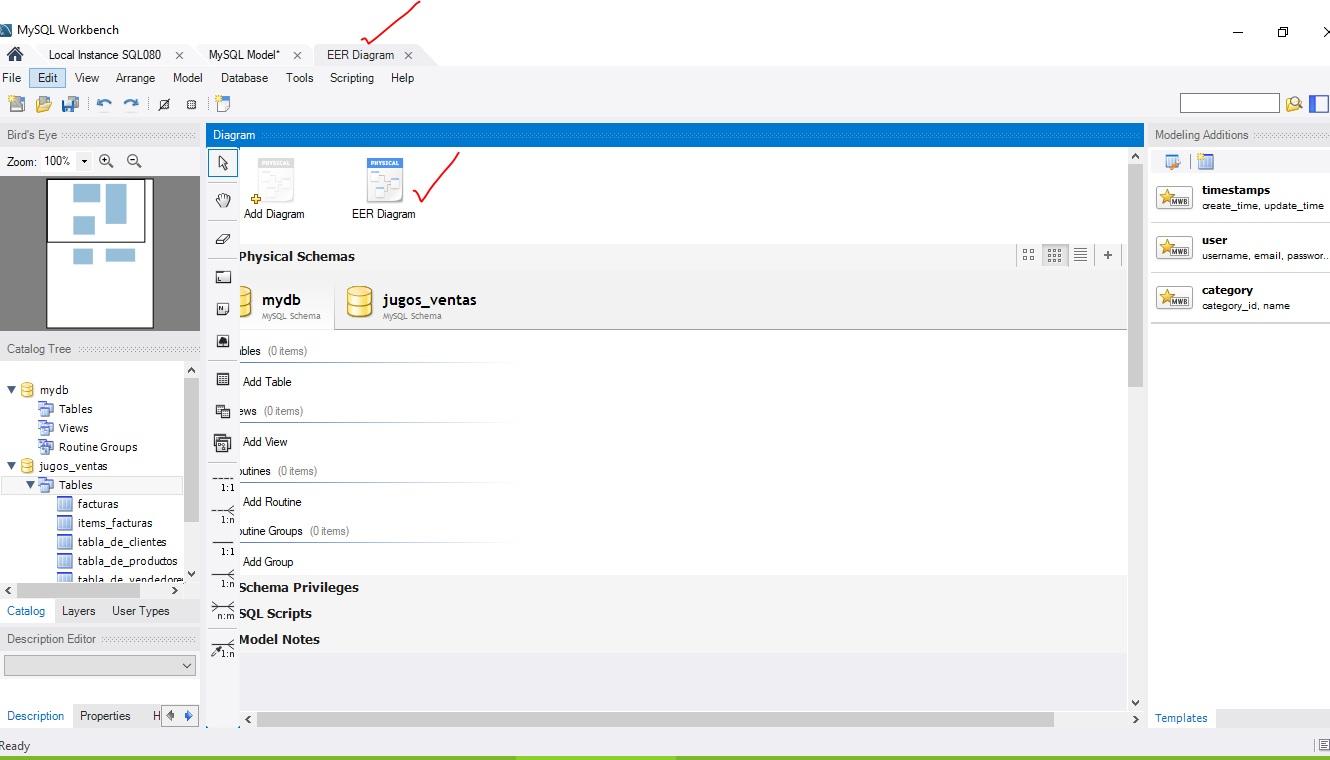Click the toolbar search input field
This screenshot has height=760, width=1330.
point(1229,103)
